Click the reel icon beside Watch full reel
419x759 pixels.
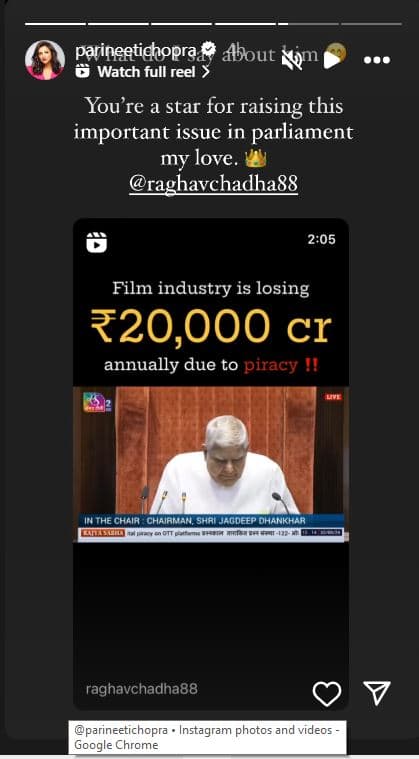pyautogui.click(x=83, y=72)
